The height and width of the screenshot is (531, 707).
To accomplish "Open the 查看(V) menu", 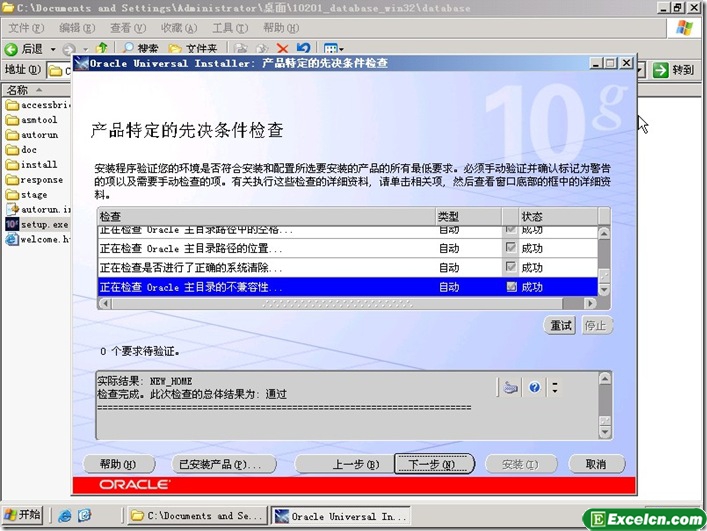I will click(128, 28).
